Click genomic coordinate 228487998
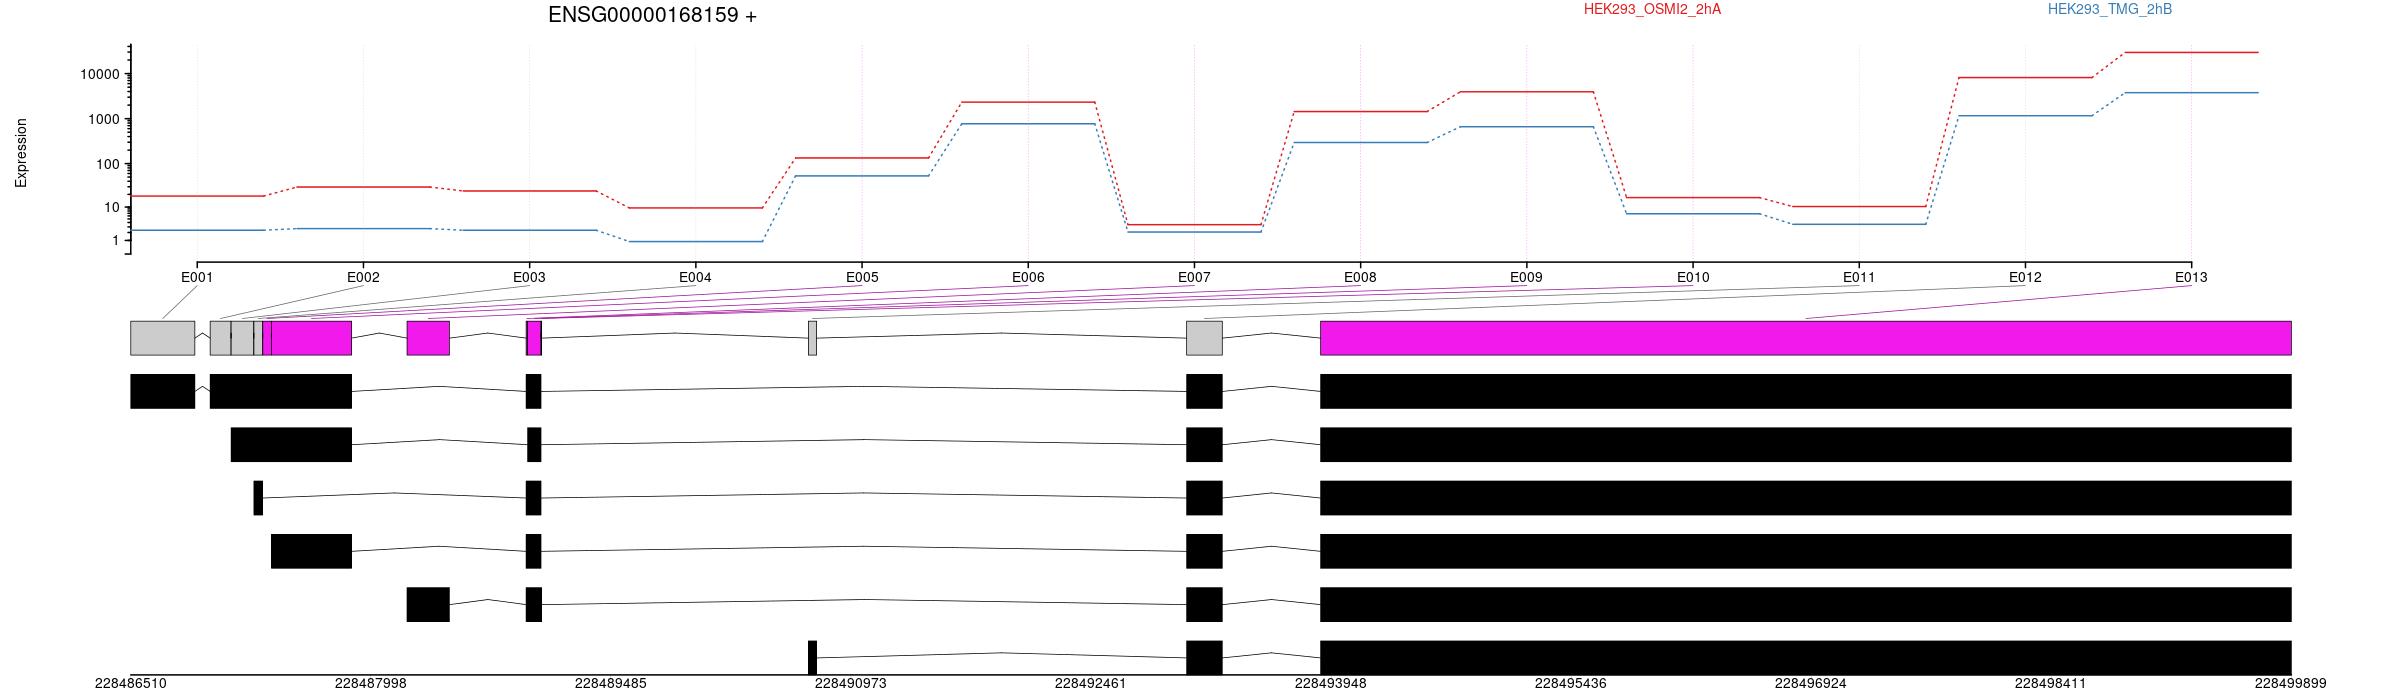Image resolution: width=2400 pixels, height=700 pixels. coord(371,684)
